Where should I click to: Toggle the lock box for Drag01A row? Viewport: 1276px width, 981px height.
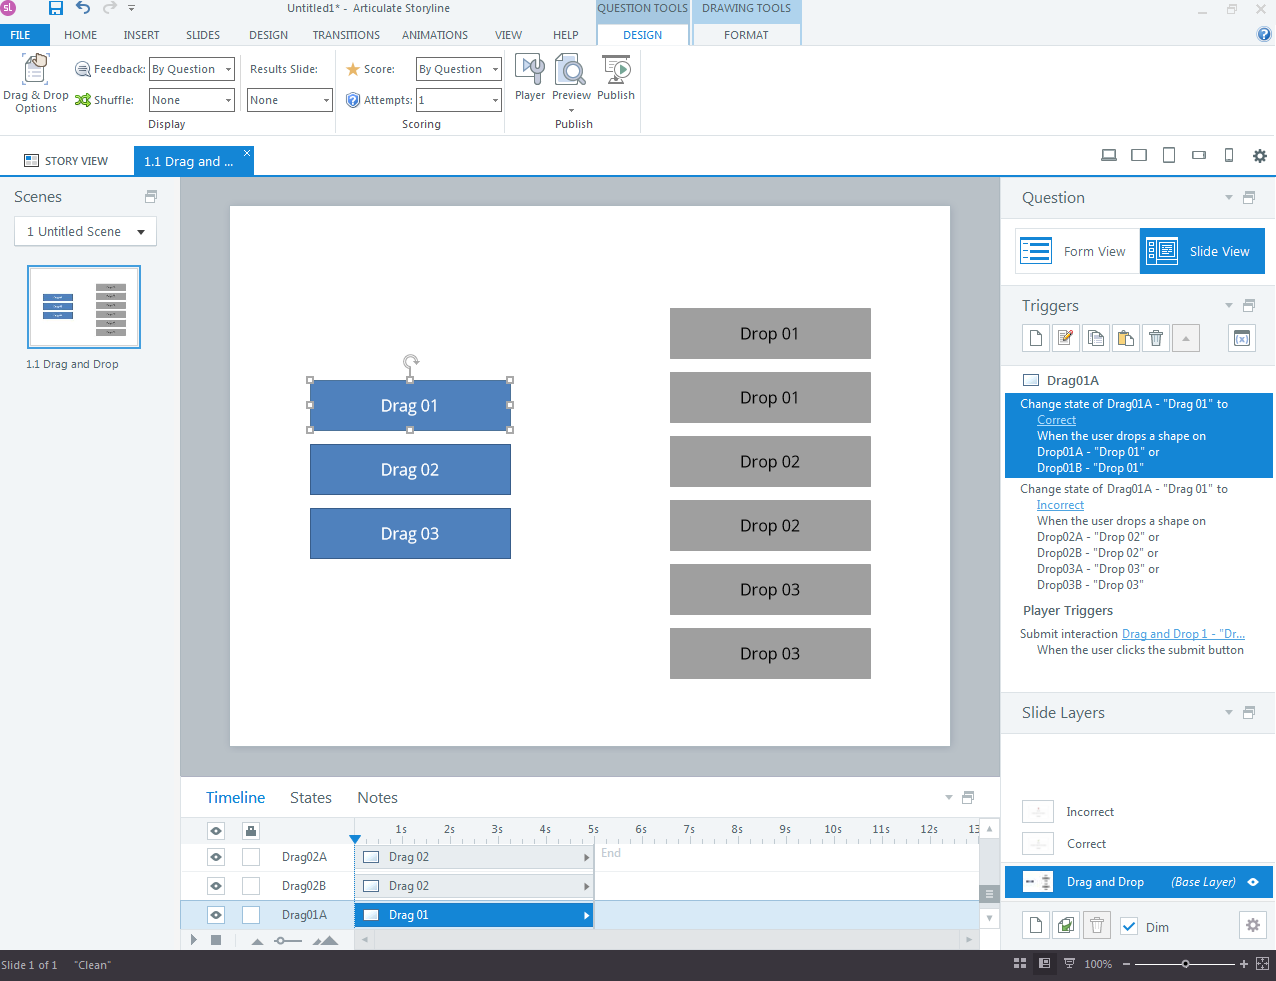point(251,915)
